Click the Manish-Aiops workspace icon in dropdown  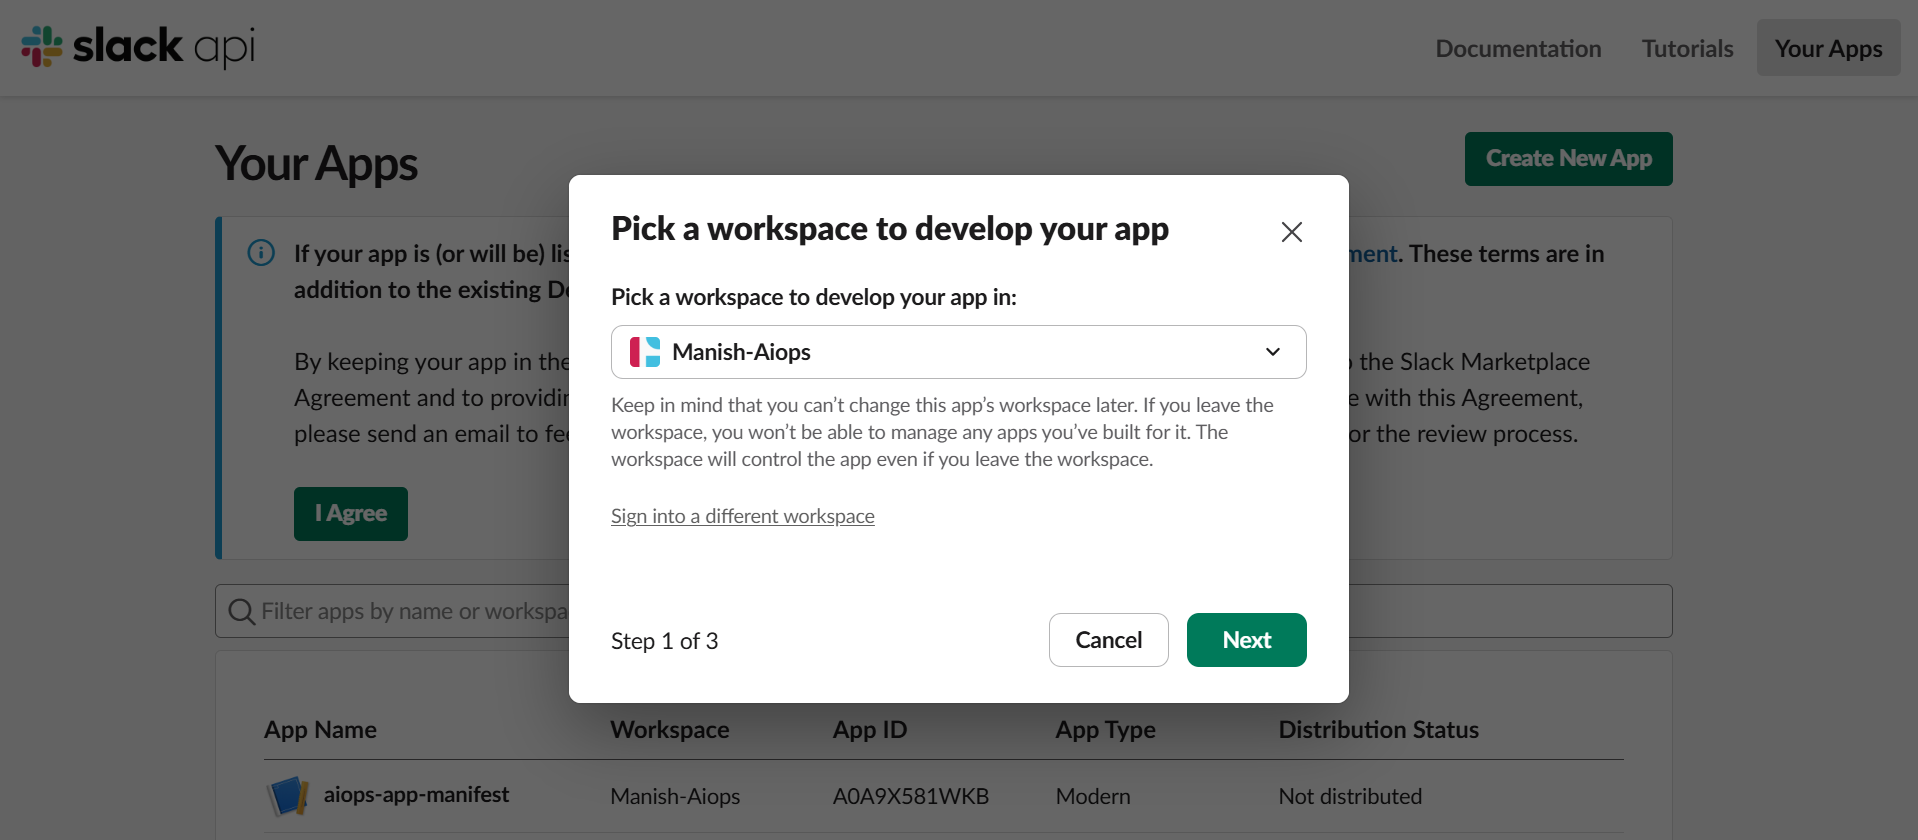pyautogui.click(x=645, y=352)
